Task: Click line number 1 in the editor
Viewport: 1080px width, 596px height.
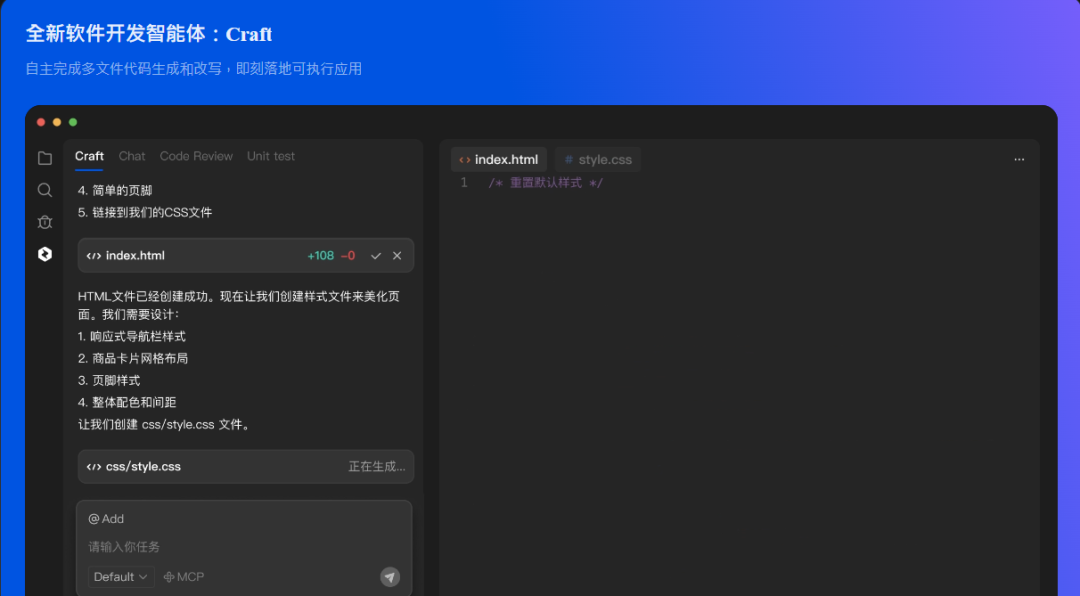Action: pos(464,183)
